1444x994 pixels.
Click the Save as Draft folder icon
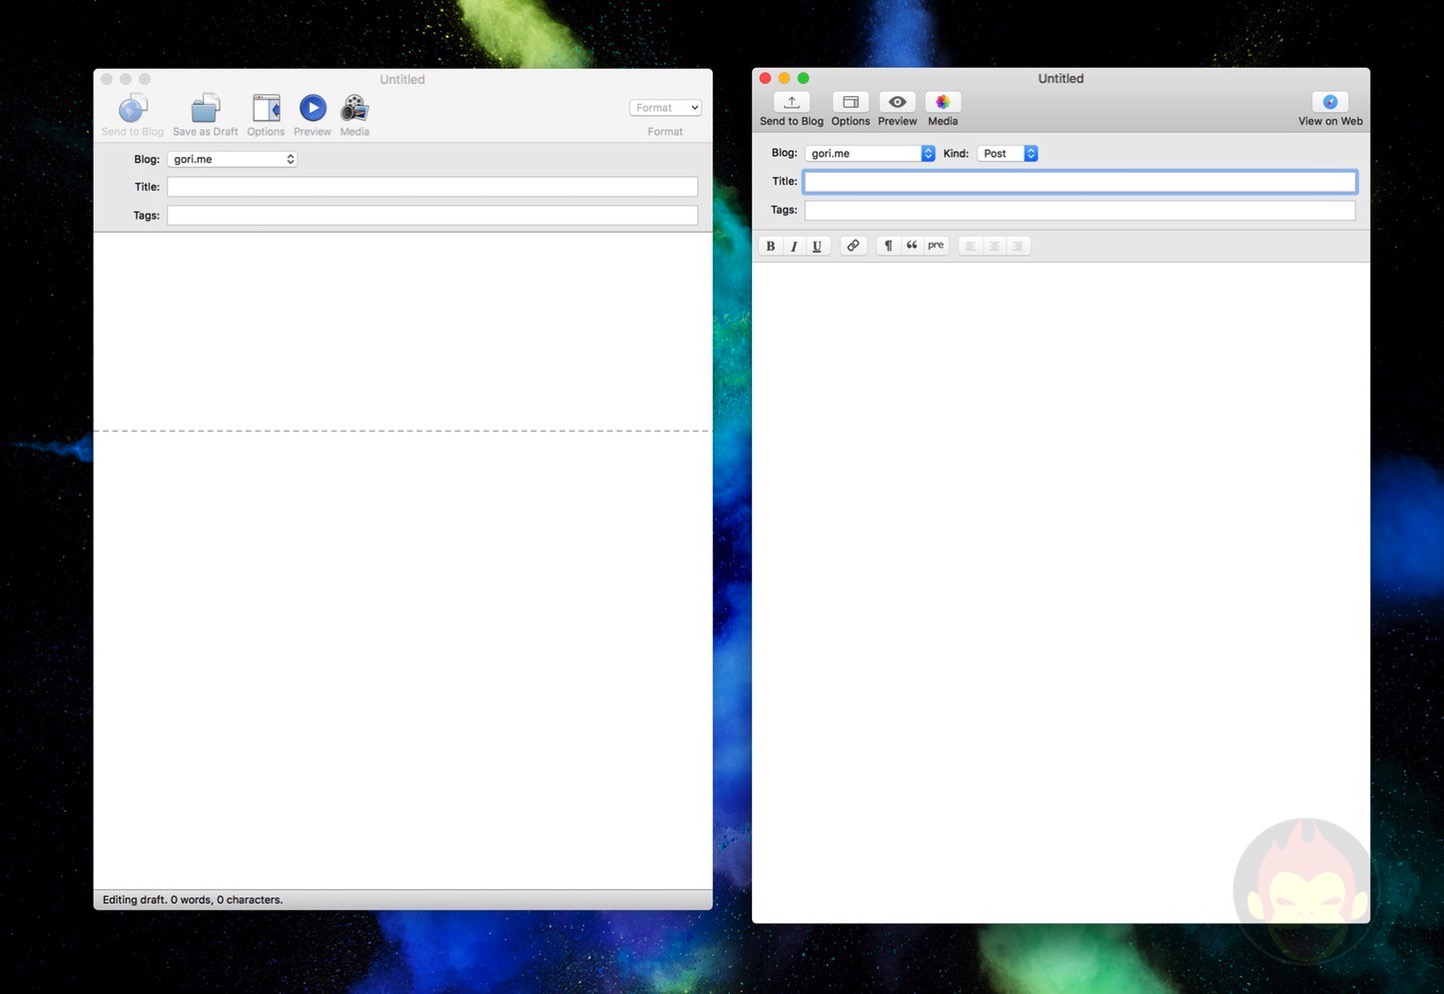click(205, 108)
